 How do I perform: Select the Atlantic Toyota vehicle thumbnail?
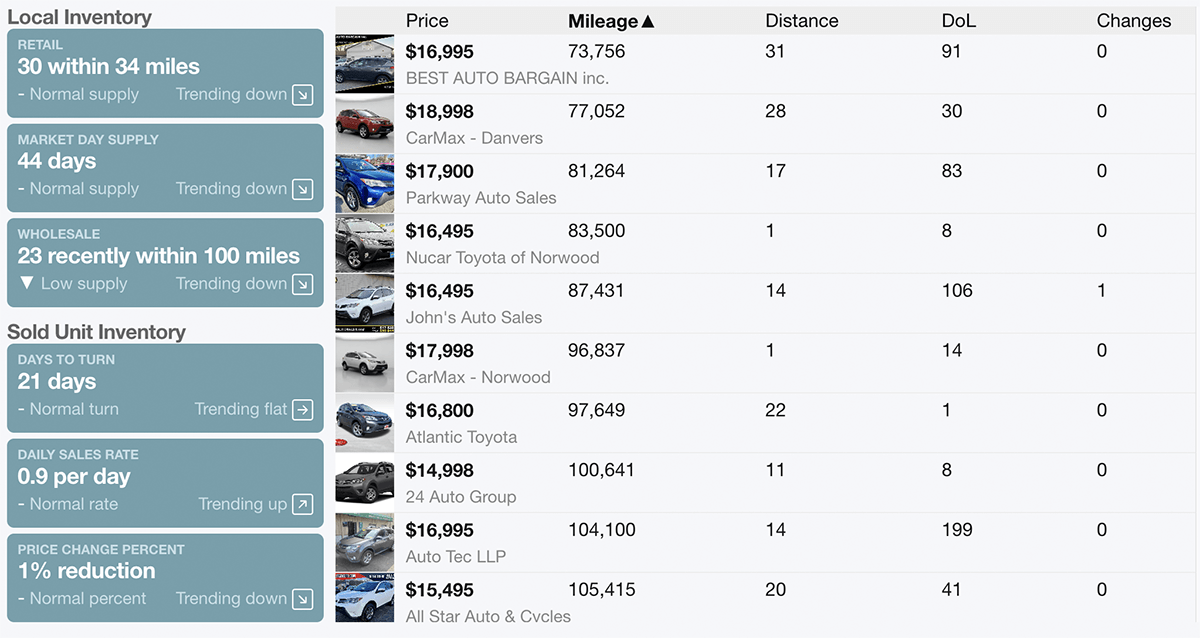[365, 423]
